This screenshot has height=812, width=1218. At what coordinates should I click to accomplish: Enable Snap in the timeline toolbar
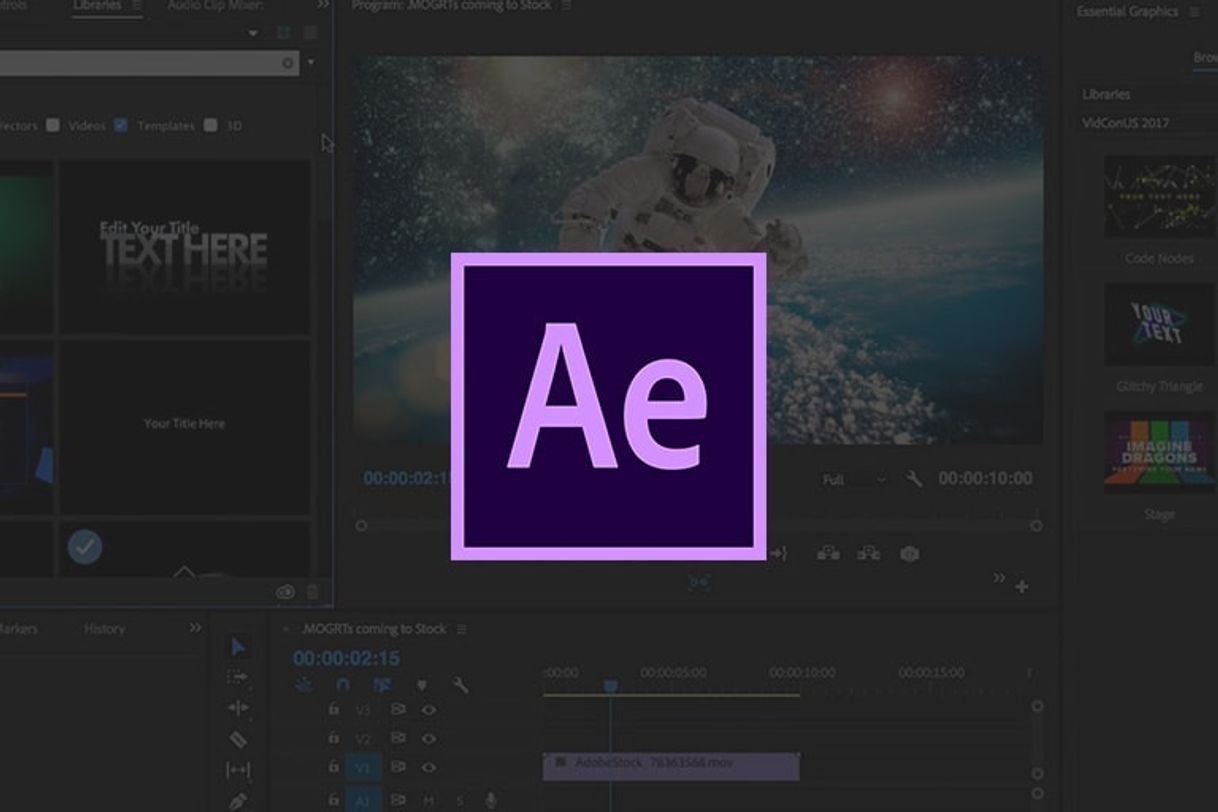344,685
